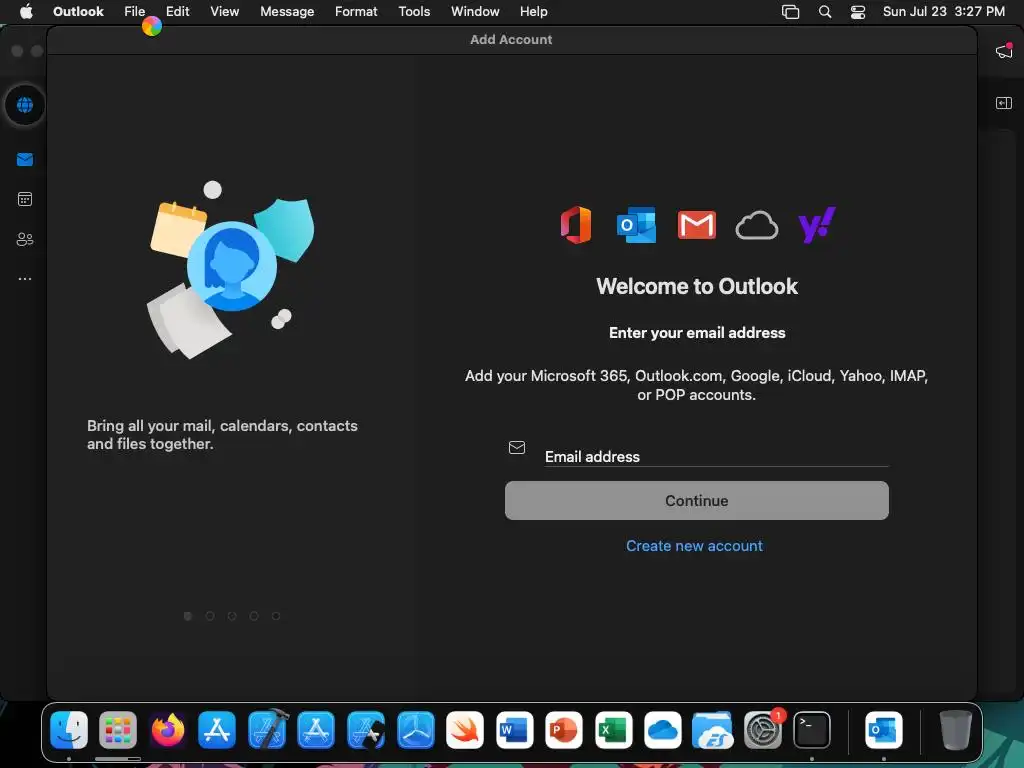1024x768 pixels.
Task: Show more apps via ellipsis in sidebar
Action: click(x=25, y=279)
